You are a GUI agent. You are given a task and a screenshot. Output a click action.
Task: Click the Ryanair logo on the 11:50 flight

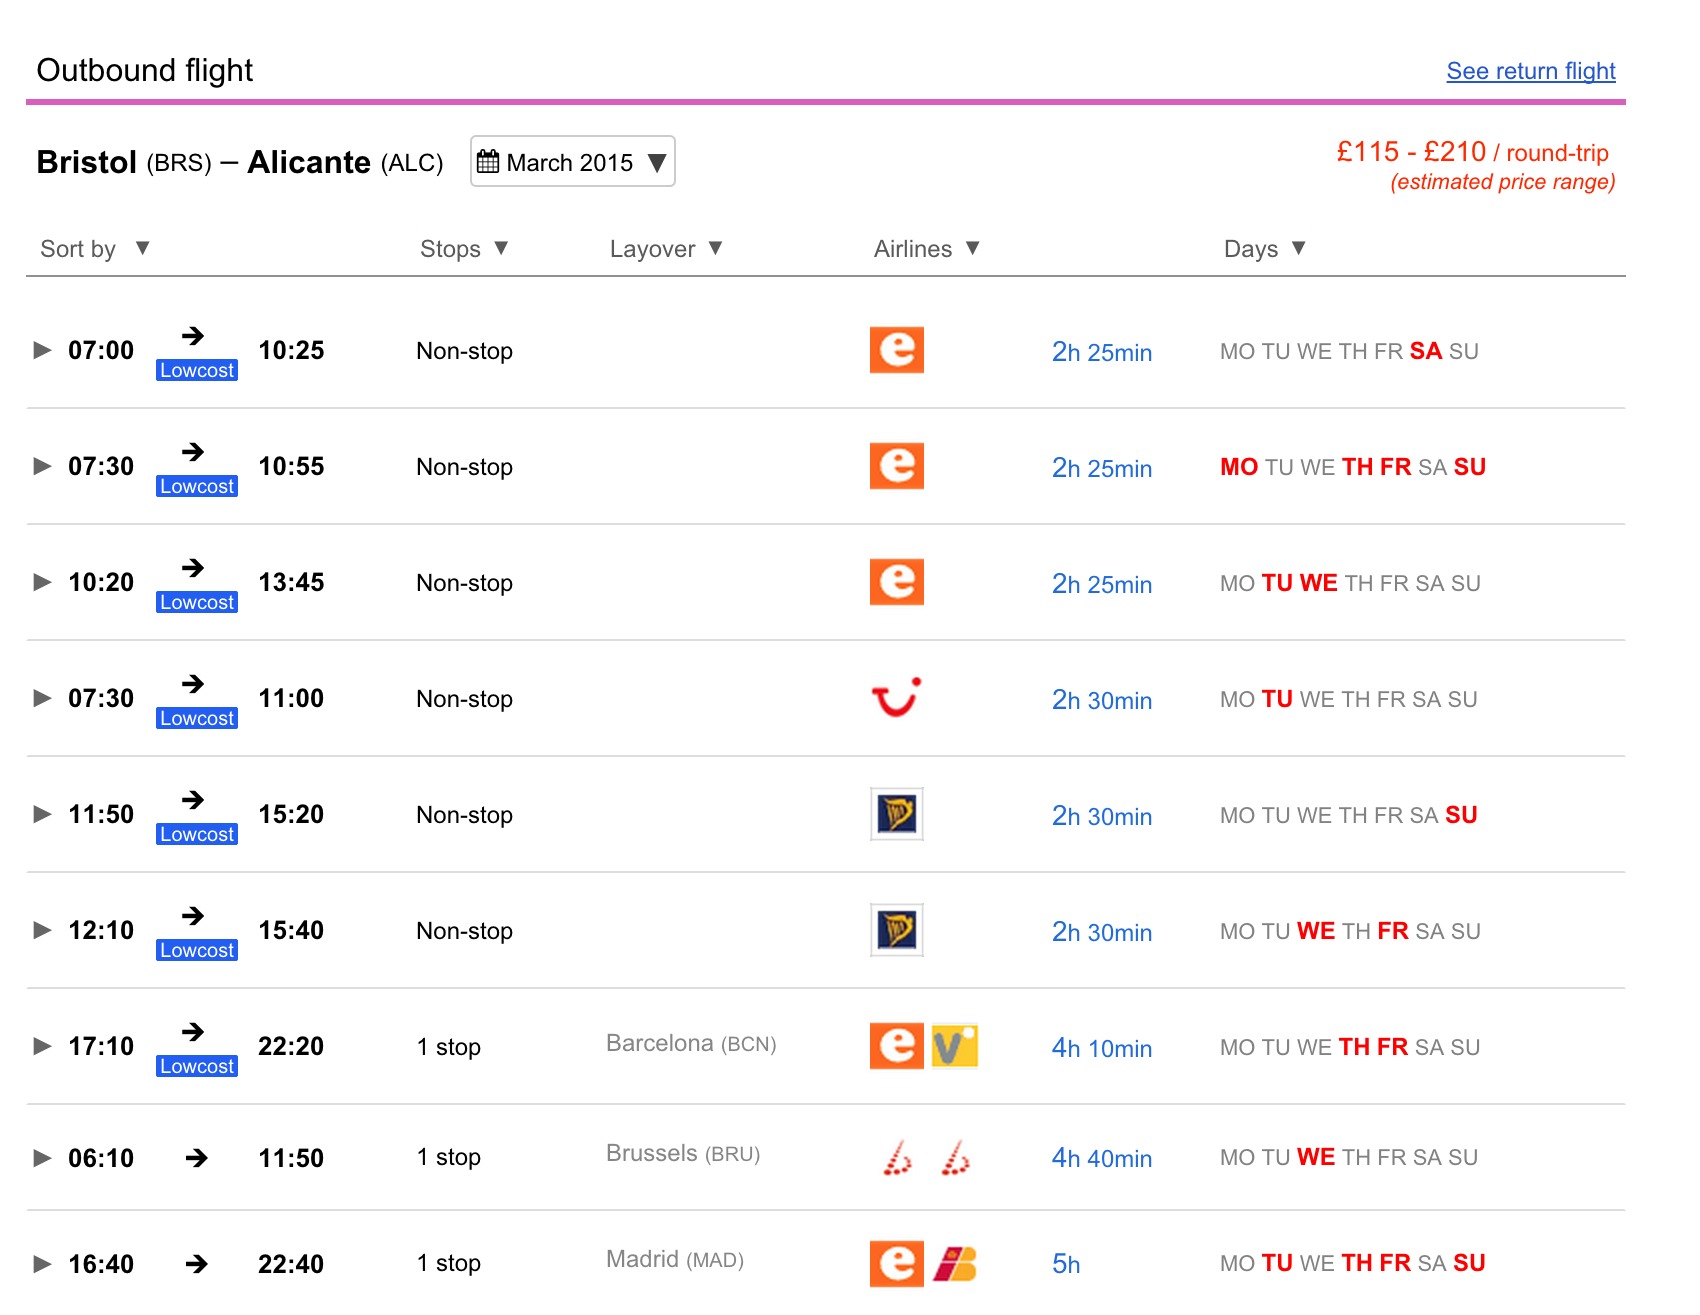point(896,814)
